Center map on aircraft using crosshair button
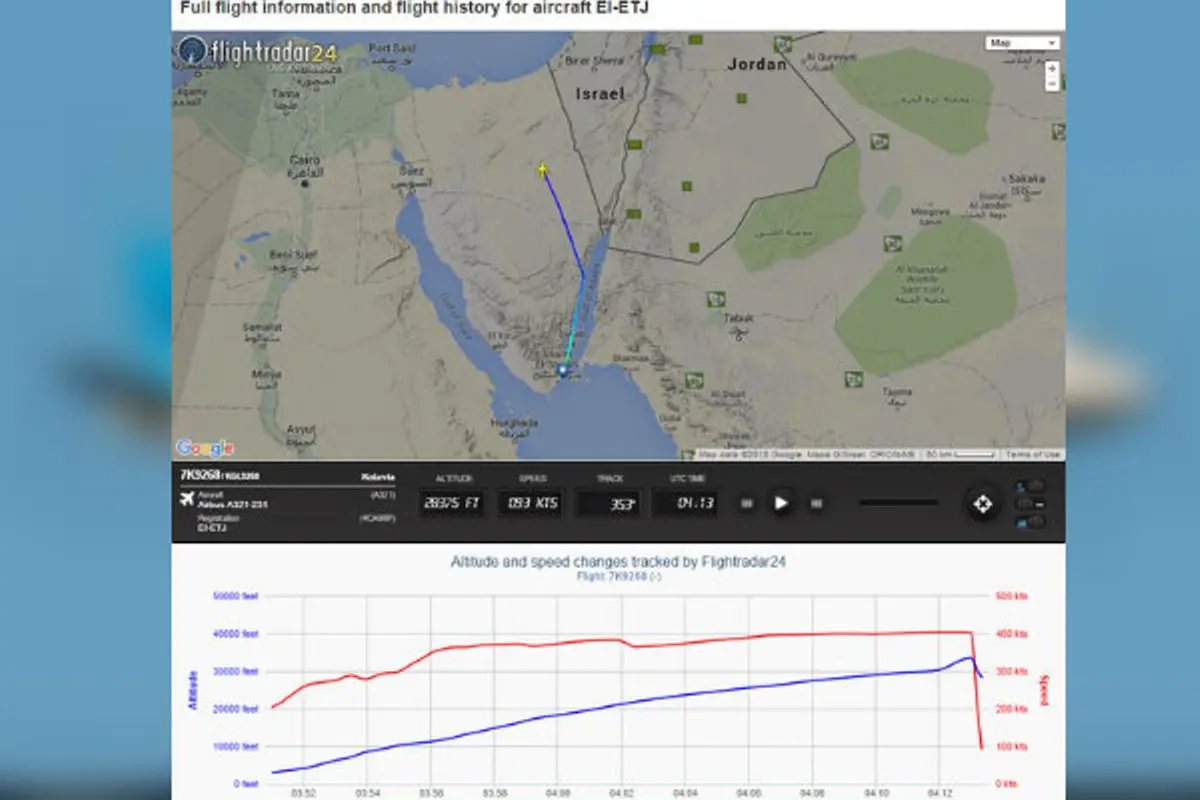 point(982,504)
